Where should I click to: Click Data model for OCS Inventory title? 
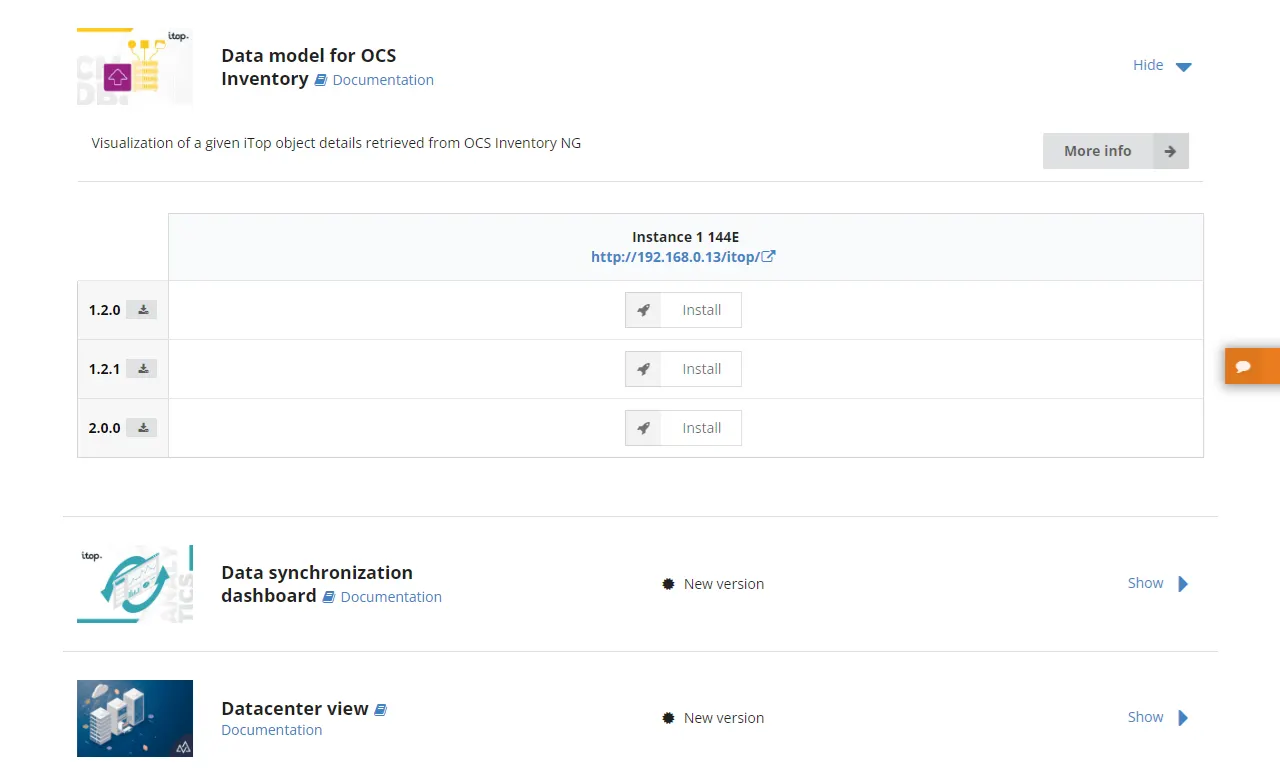(x=308, y=67)
